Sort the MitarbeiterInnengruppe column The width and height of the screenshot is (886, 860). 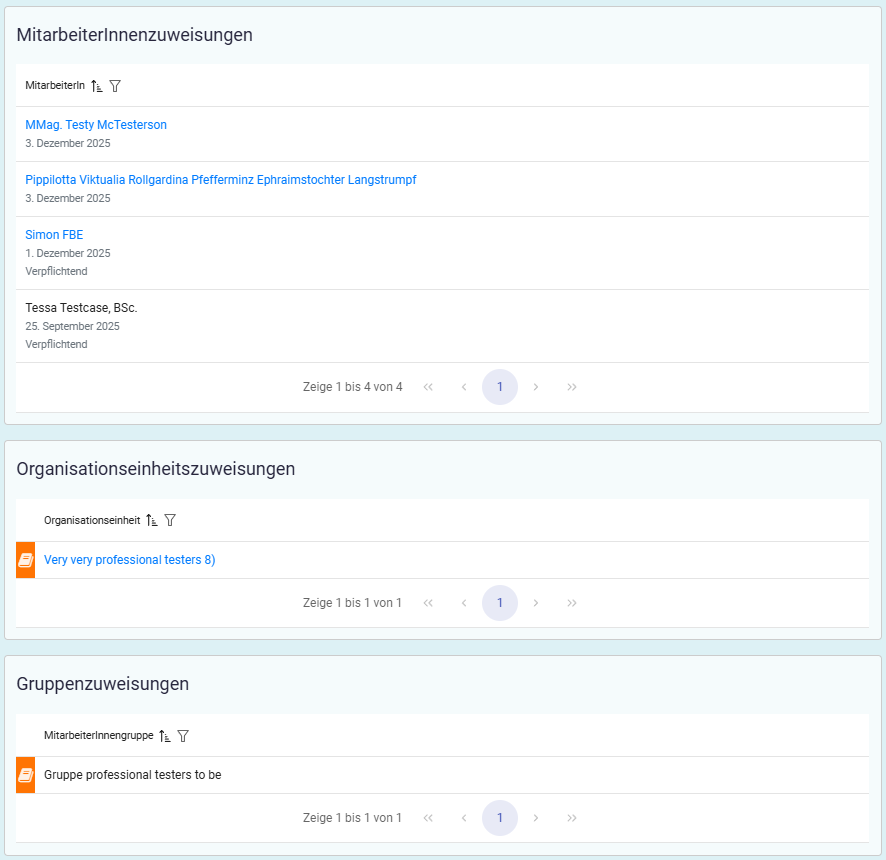[x=165, y=735]
